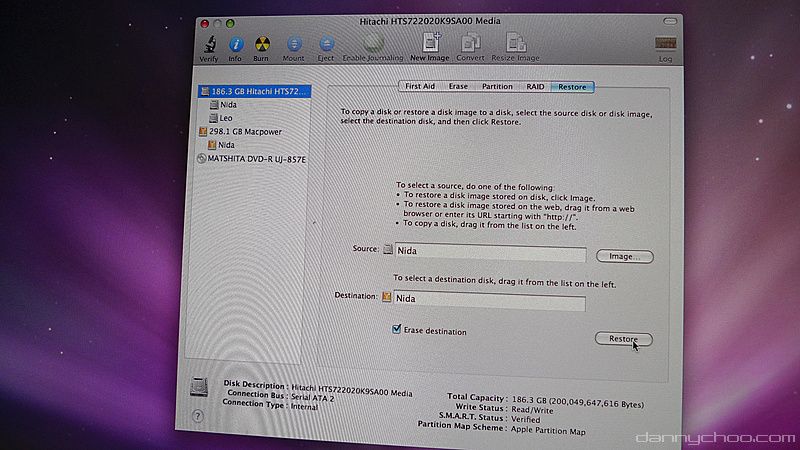Image resolution: width=800 pixels, height=450 pixels.
Task: Click the Convert toolbar icon
Action: [470, 43]
